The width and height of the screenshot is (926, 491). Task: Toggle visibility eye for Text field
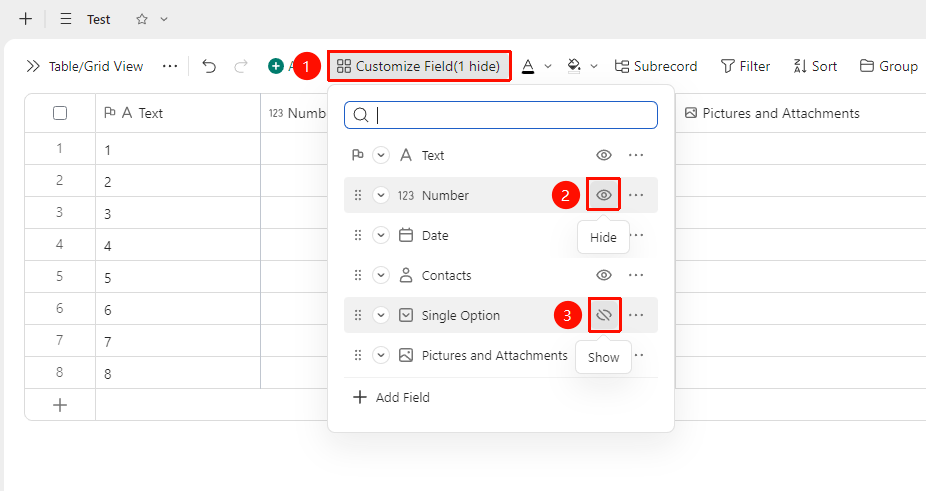(x=604, y=155)
